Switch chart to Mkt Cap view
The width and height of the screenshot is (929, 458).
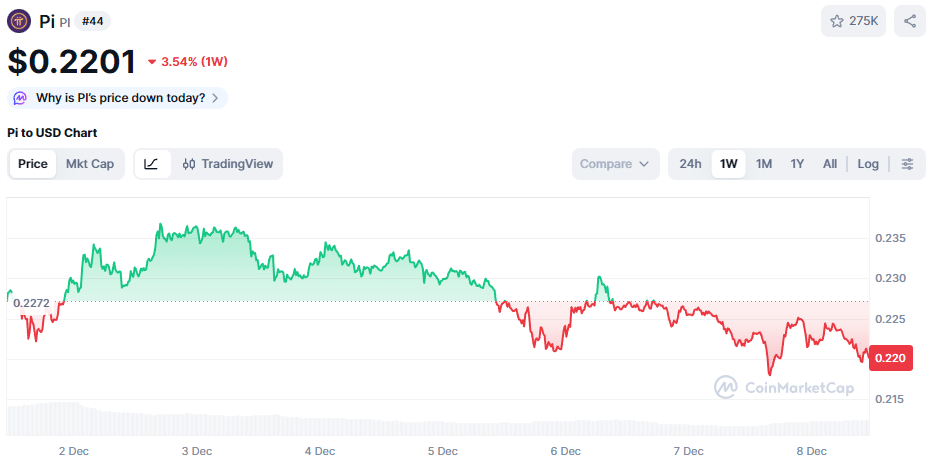90,164
